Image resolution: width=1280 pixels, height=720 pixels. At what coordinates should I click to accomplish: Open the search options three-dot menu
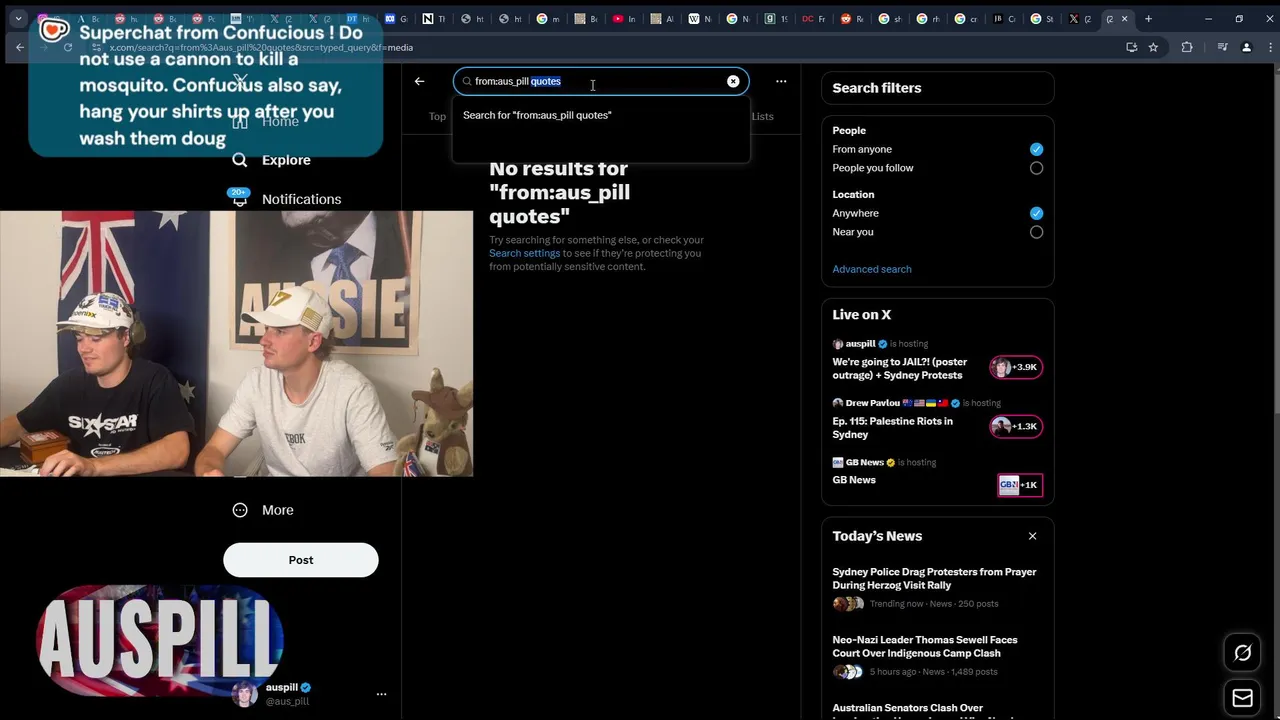(x=781, y=81)
